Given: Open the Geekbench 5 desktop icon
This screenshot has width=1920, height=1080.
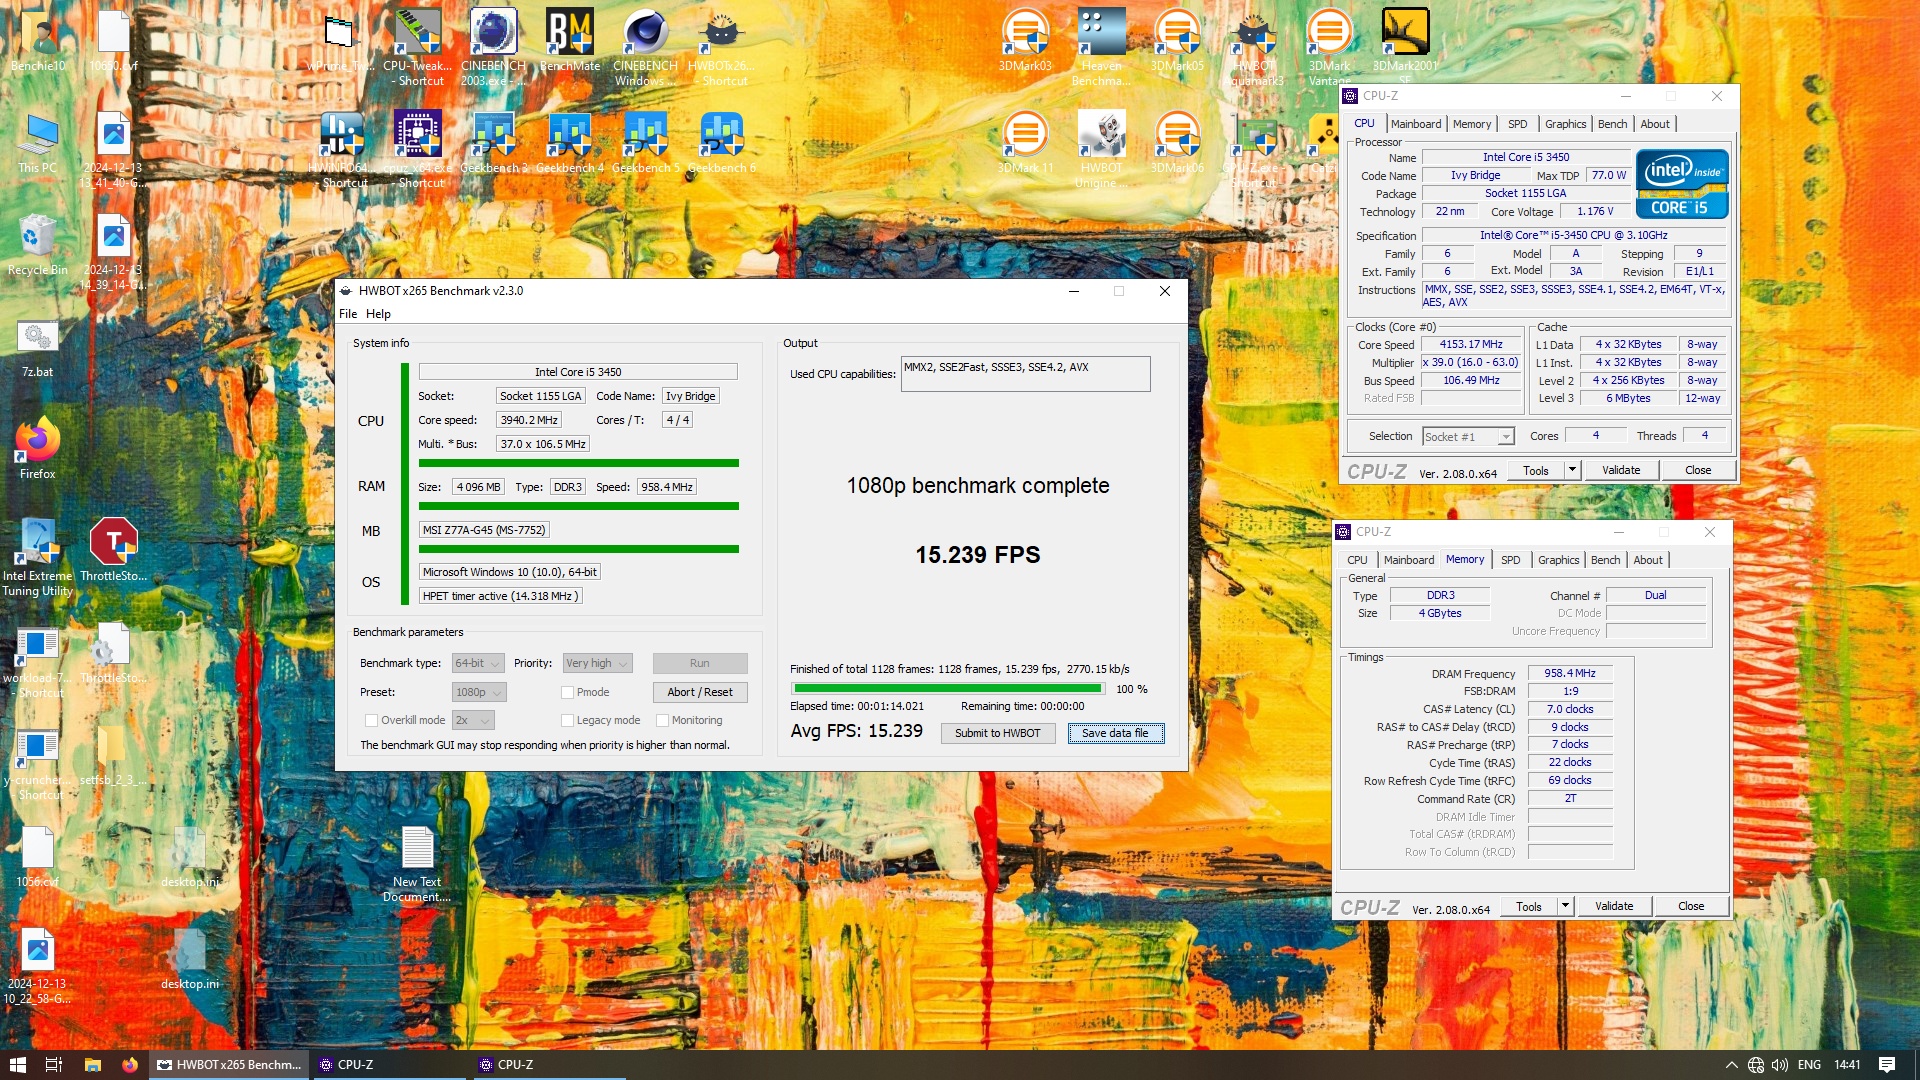Looking at the screenshot, I should 646,142.
